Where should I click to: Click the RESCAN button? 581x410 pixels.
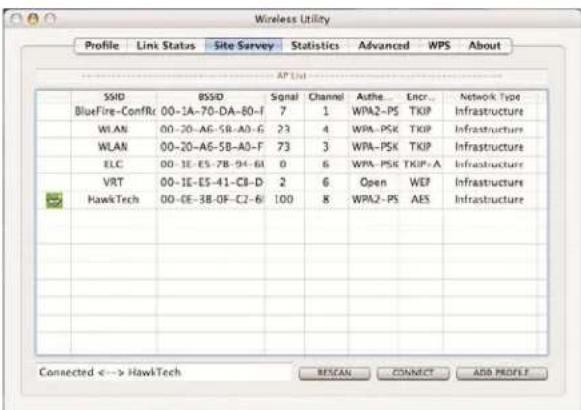pos(334,373)
